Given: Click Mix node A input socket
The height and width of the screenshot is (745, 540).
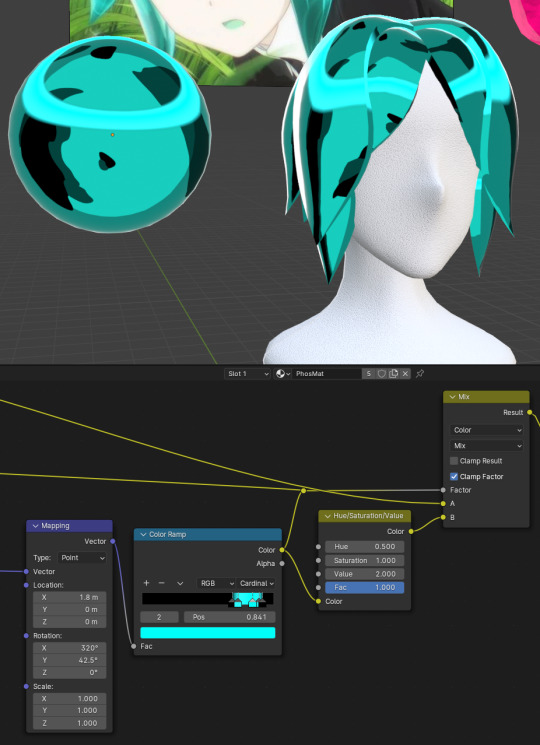Looking at the screenshot, I should (443, 503).
